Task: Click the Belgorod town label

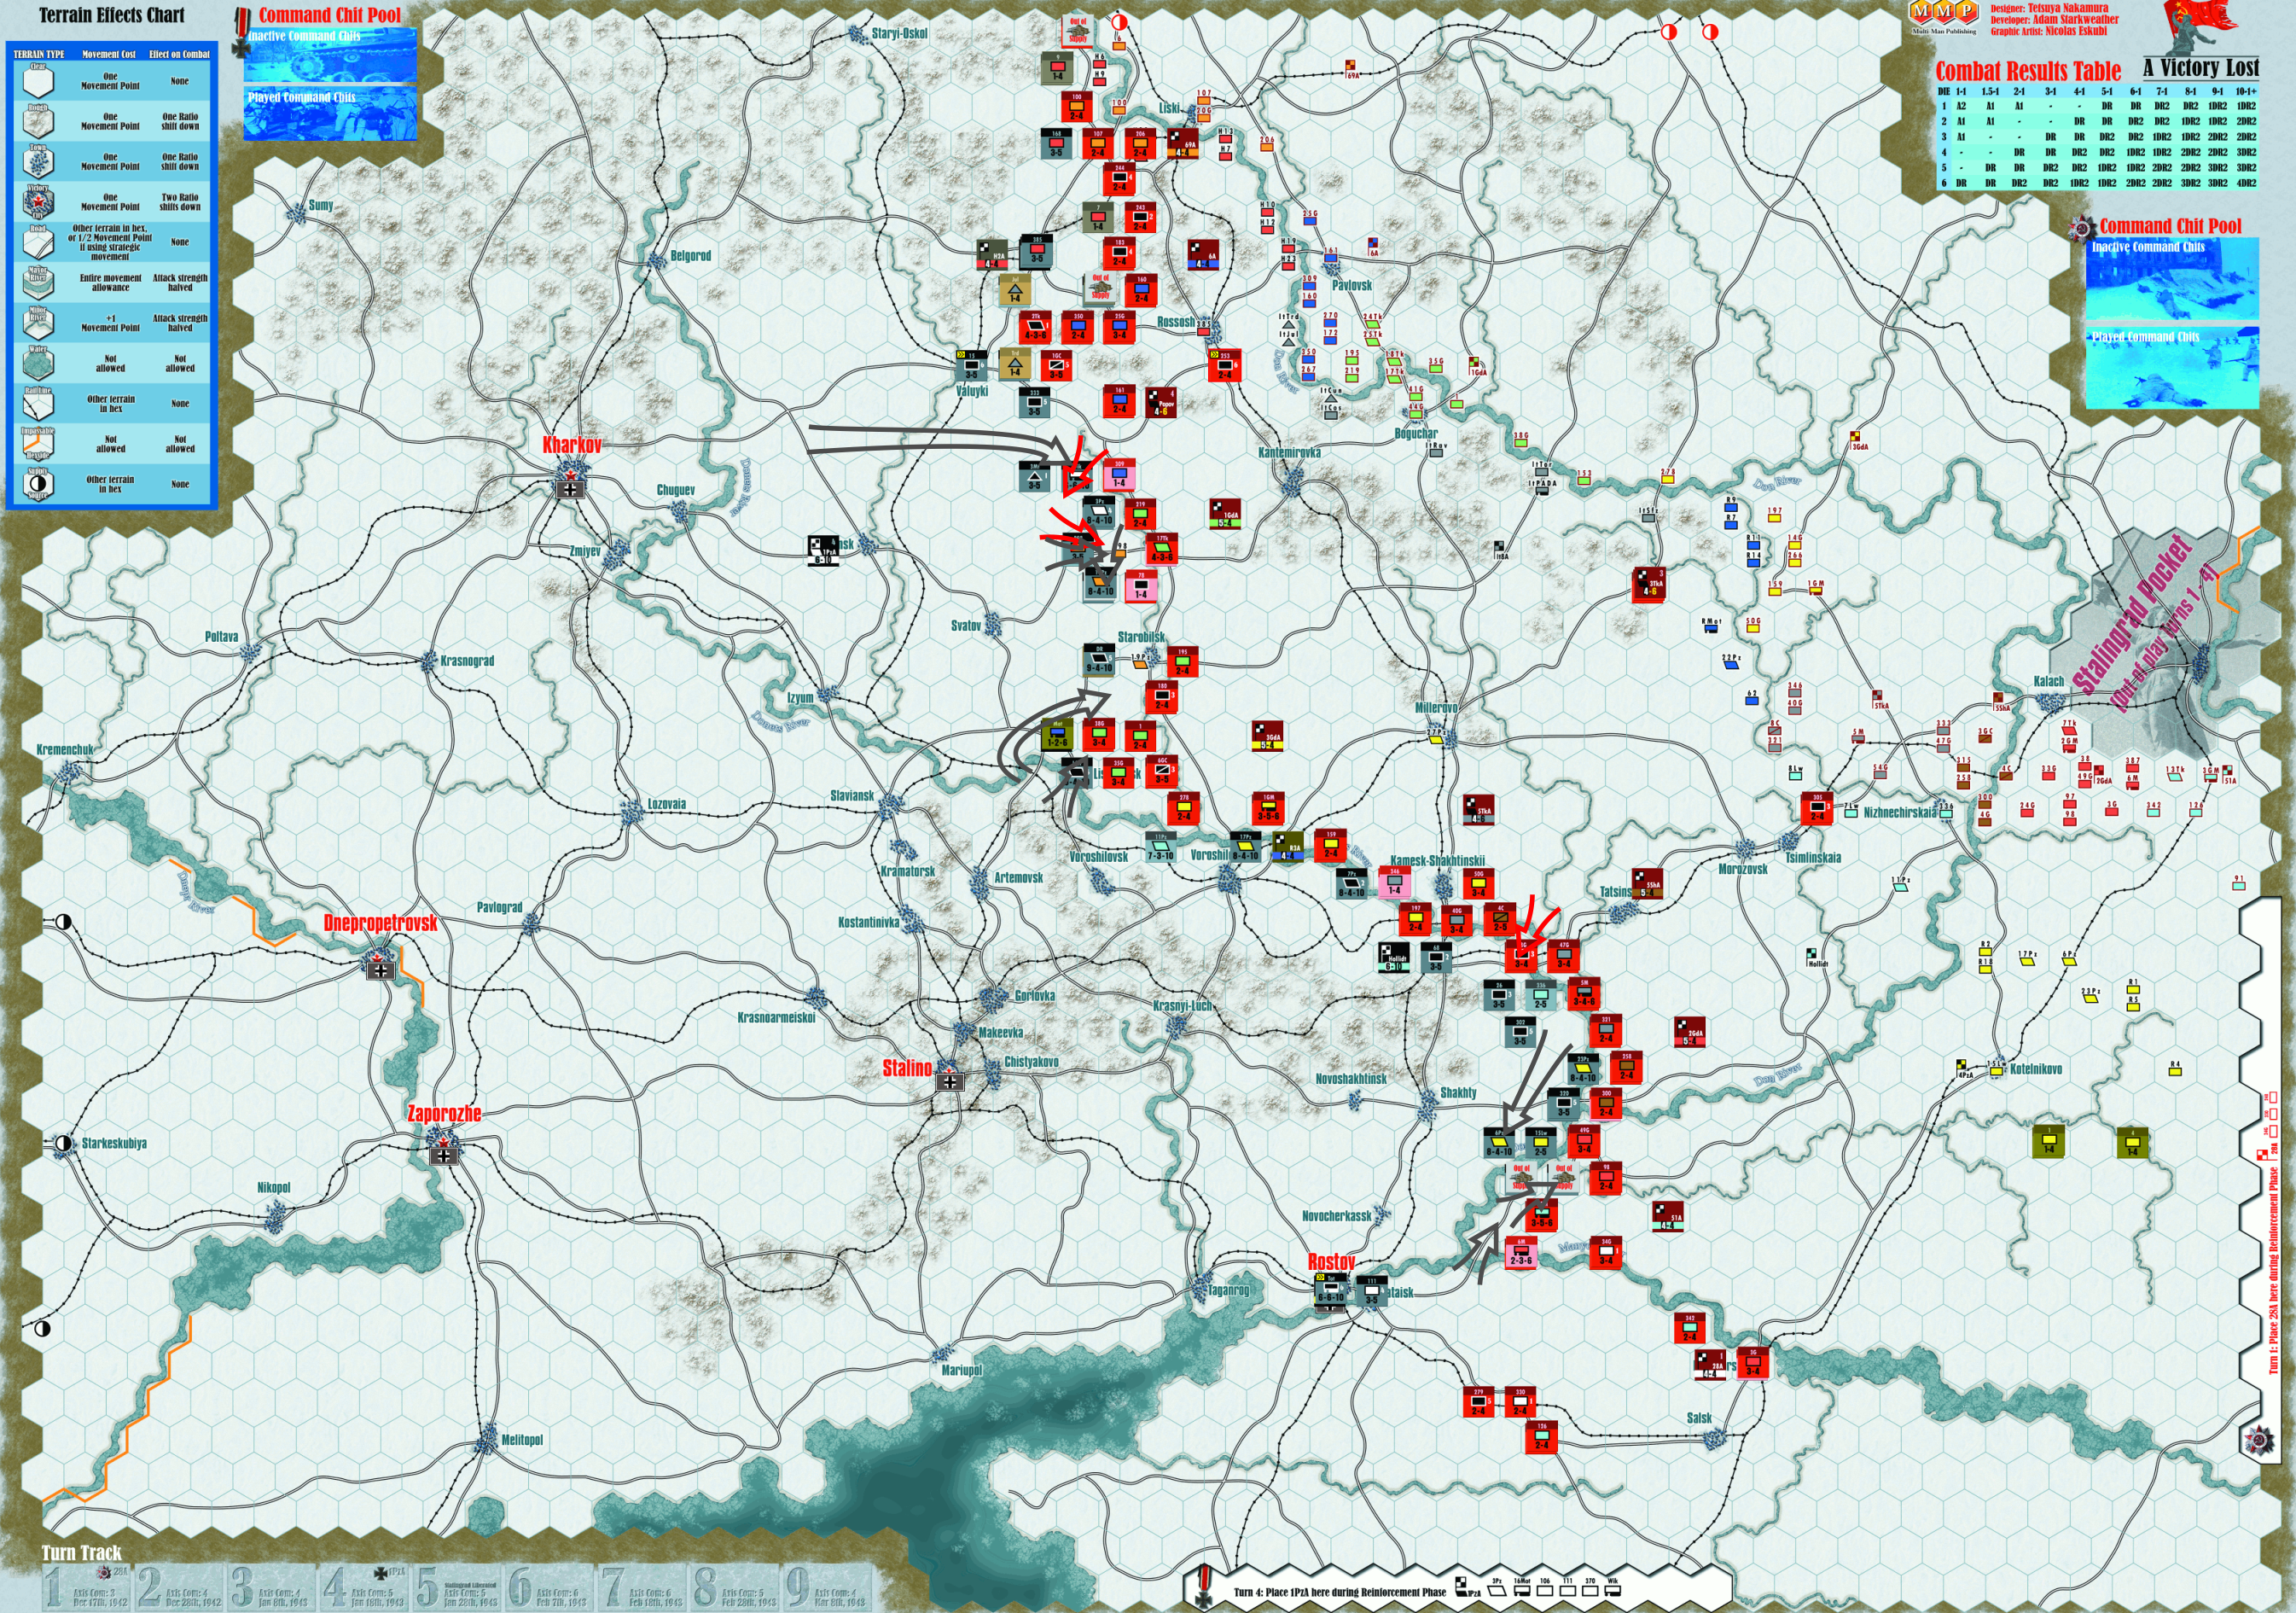Action: 690,256
